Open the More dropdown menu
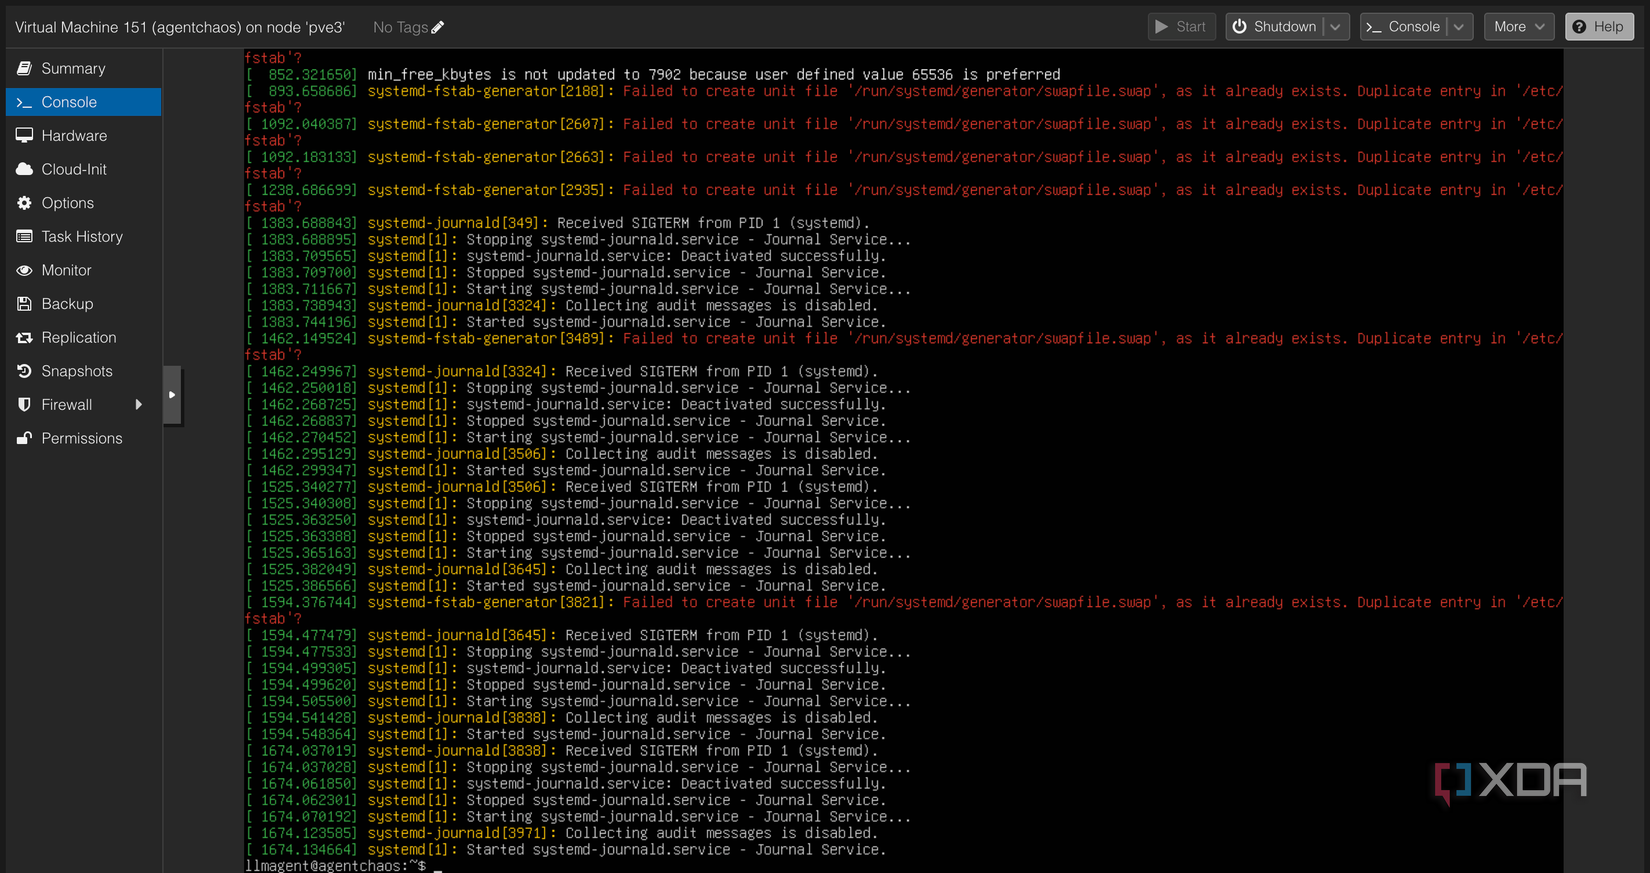The image size is (1650, 873). click(x=1519, y=27)
